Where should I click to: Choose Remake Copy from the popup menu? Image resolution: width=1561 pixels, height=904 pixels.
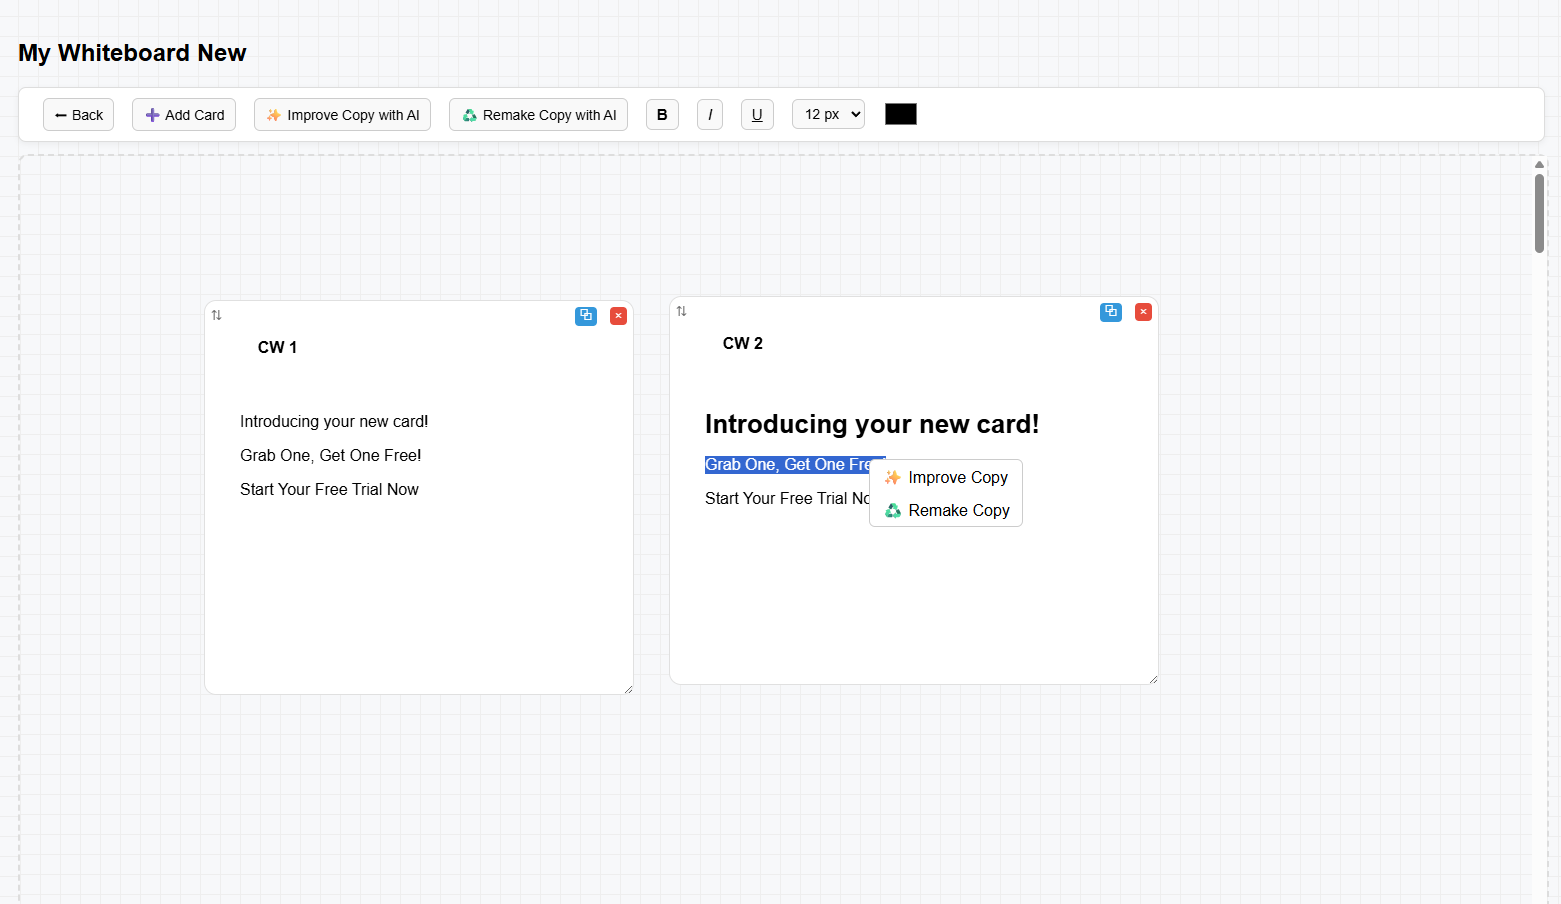pyautogui.click(x=946, y=510)
